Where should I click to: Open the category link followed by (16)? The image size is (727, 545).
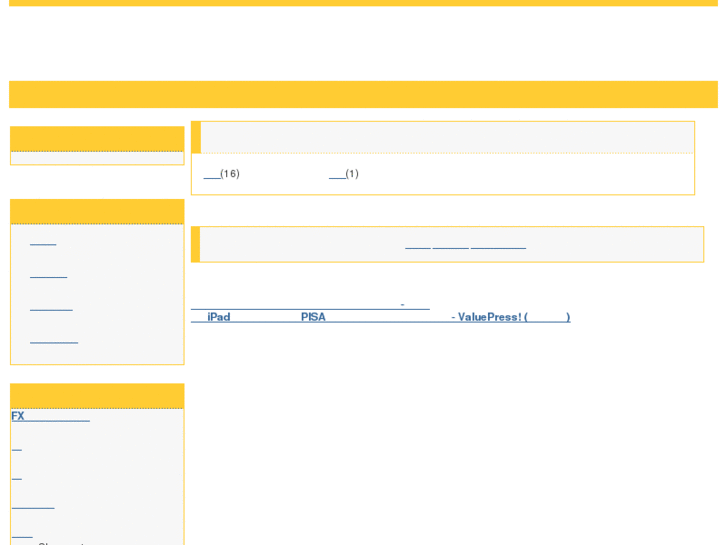tap(212, 174)
